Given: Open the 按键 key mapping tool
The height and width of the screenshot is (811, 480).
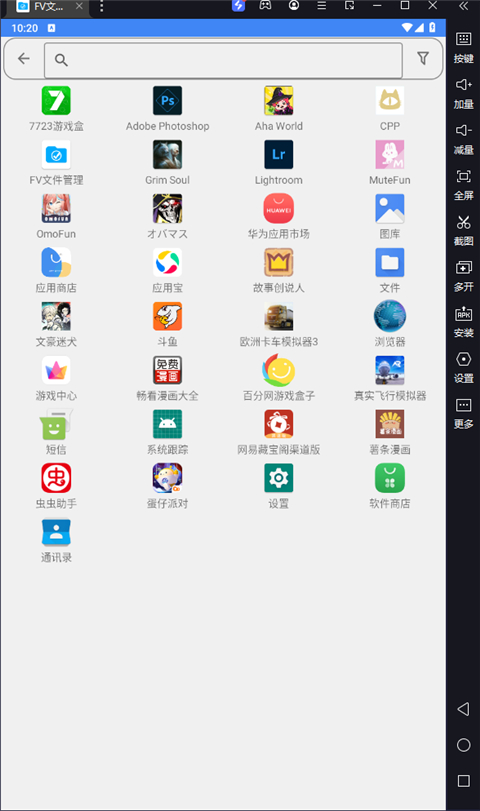Looking at the screenshot, I should [x=463, y=48].
